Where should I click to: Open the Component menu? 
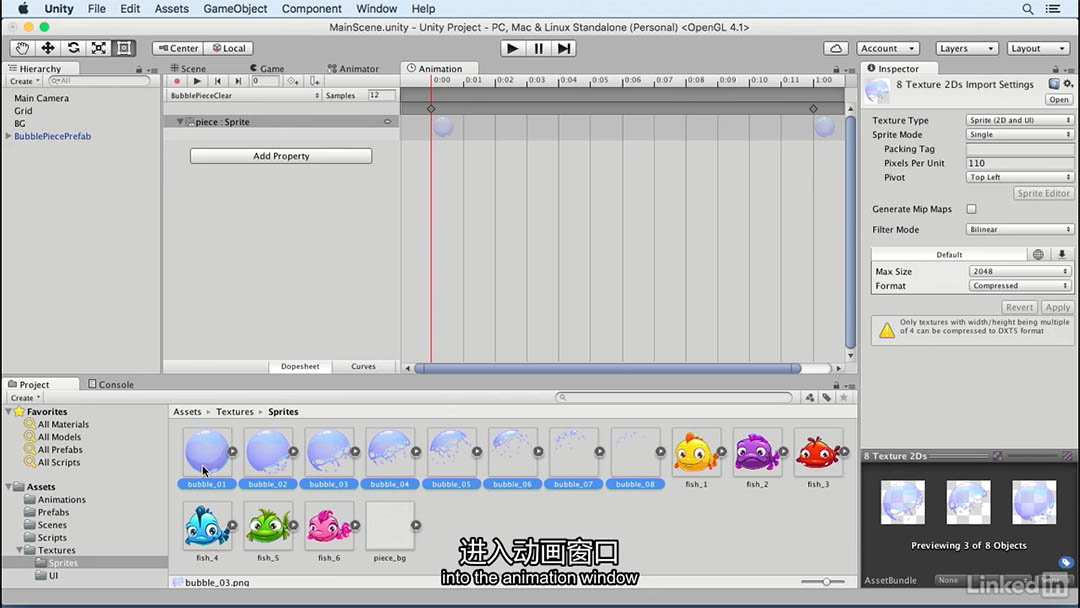point(311,9)
